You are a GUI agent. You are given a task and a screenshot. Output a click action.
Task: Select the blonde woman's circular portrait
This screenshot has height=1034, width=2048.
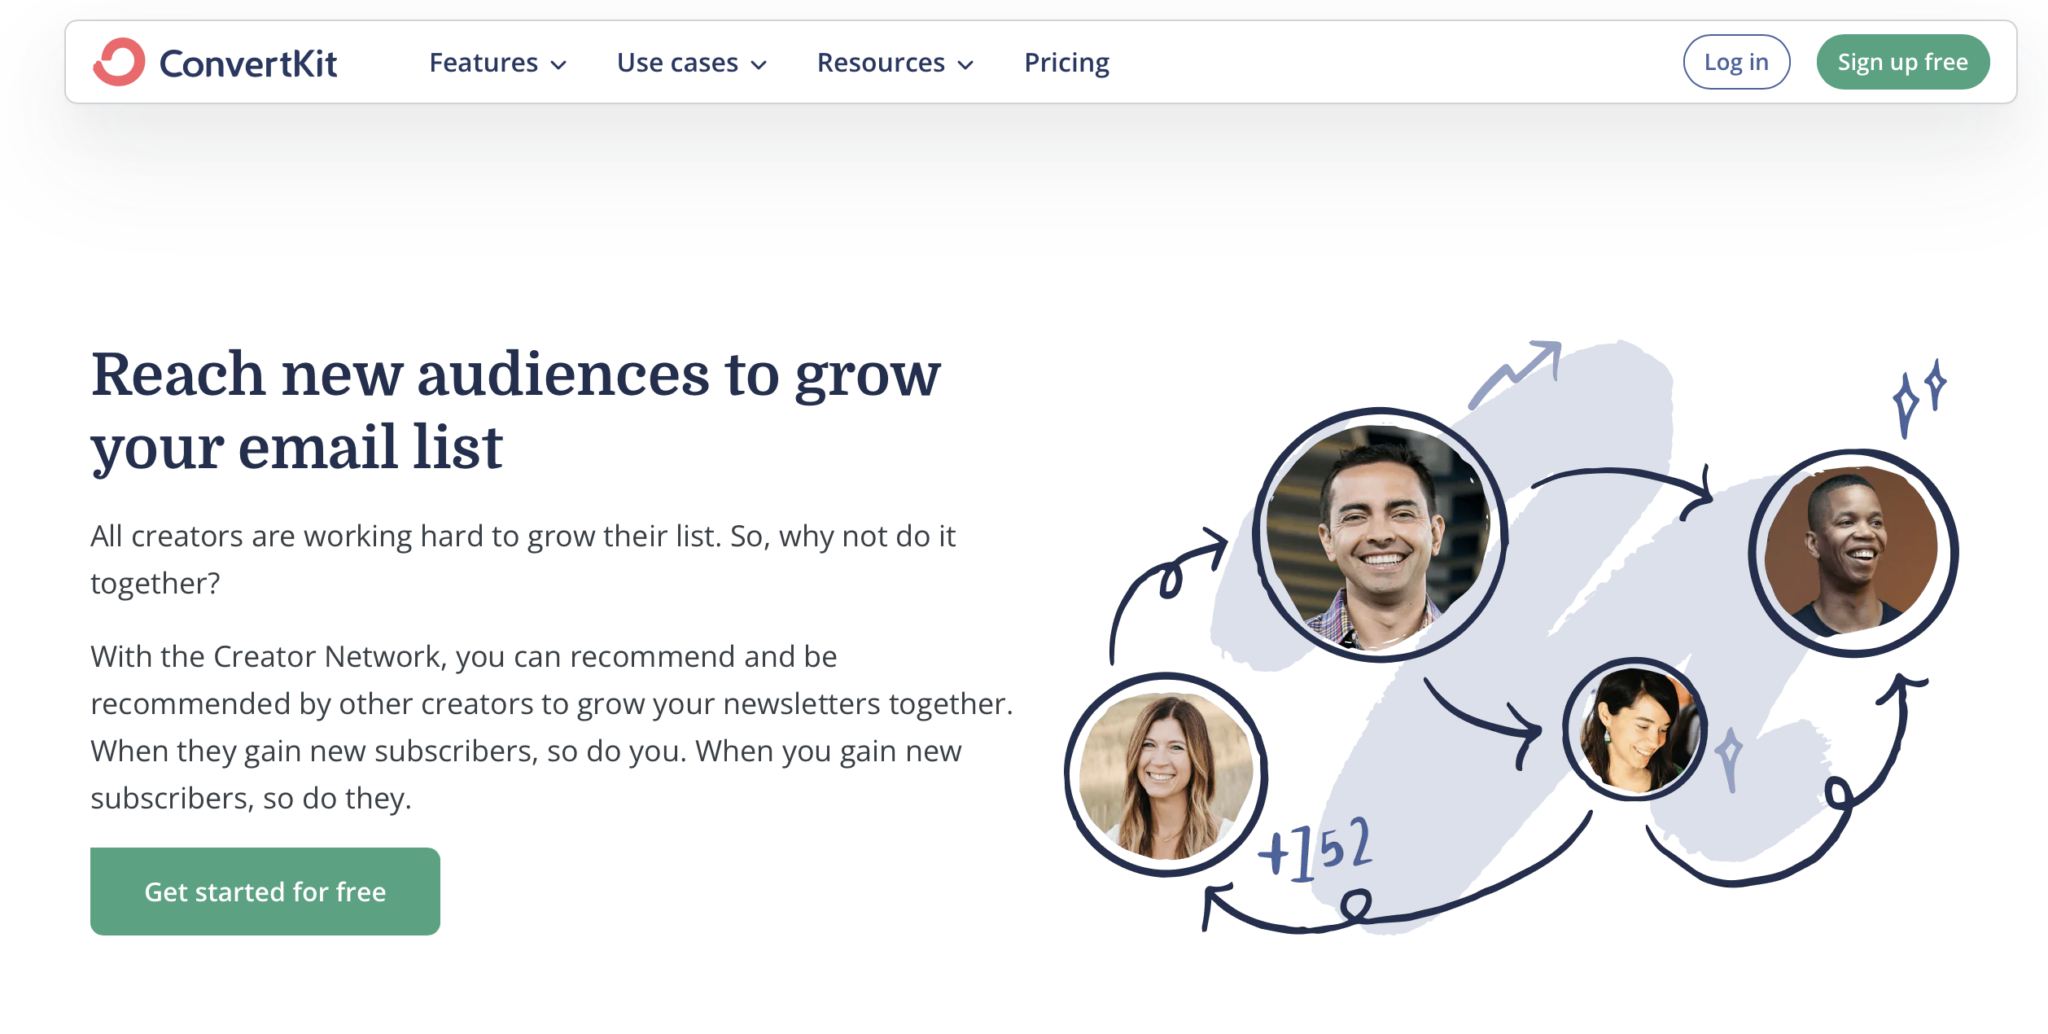[x=1165, y=775]
